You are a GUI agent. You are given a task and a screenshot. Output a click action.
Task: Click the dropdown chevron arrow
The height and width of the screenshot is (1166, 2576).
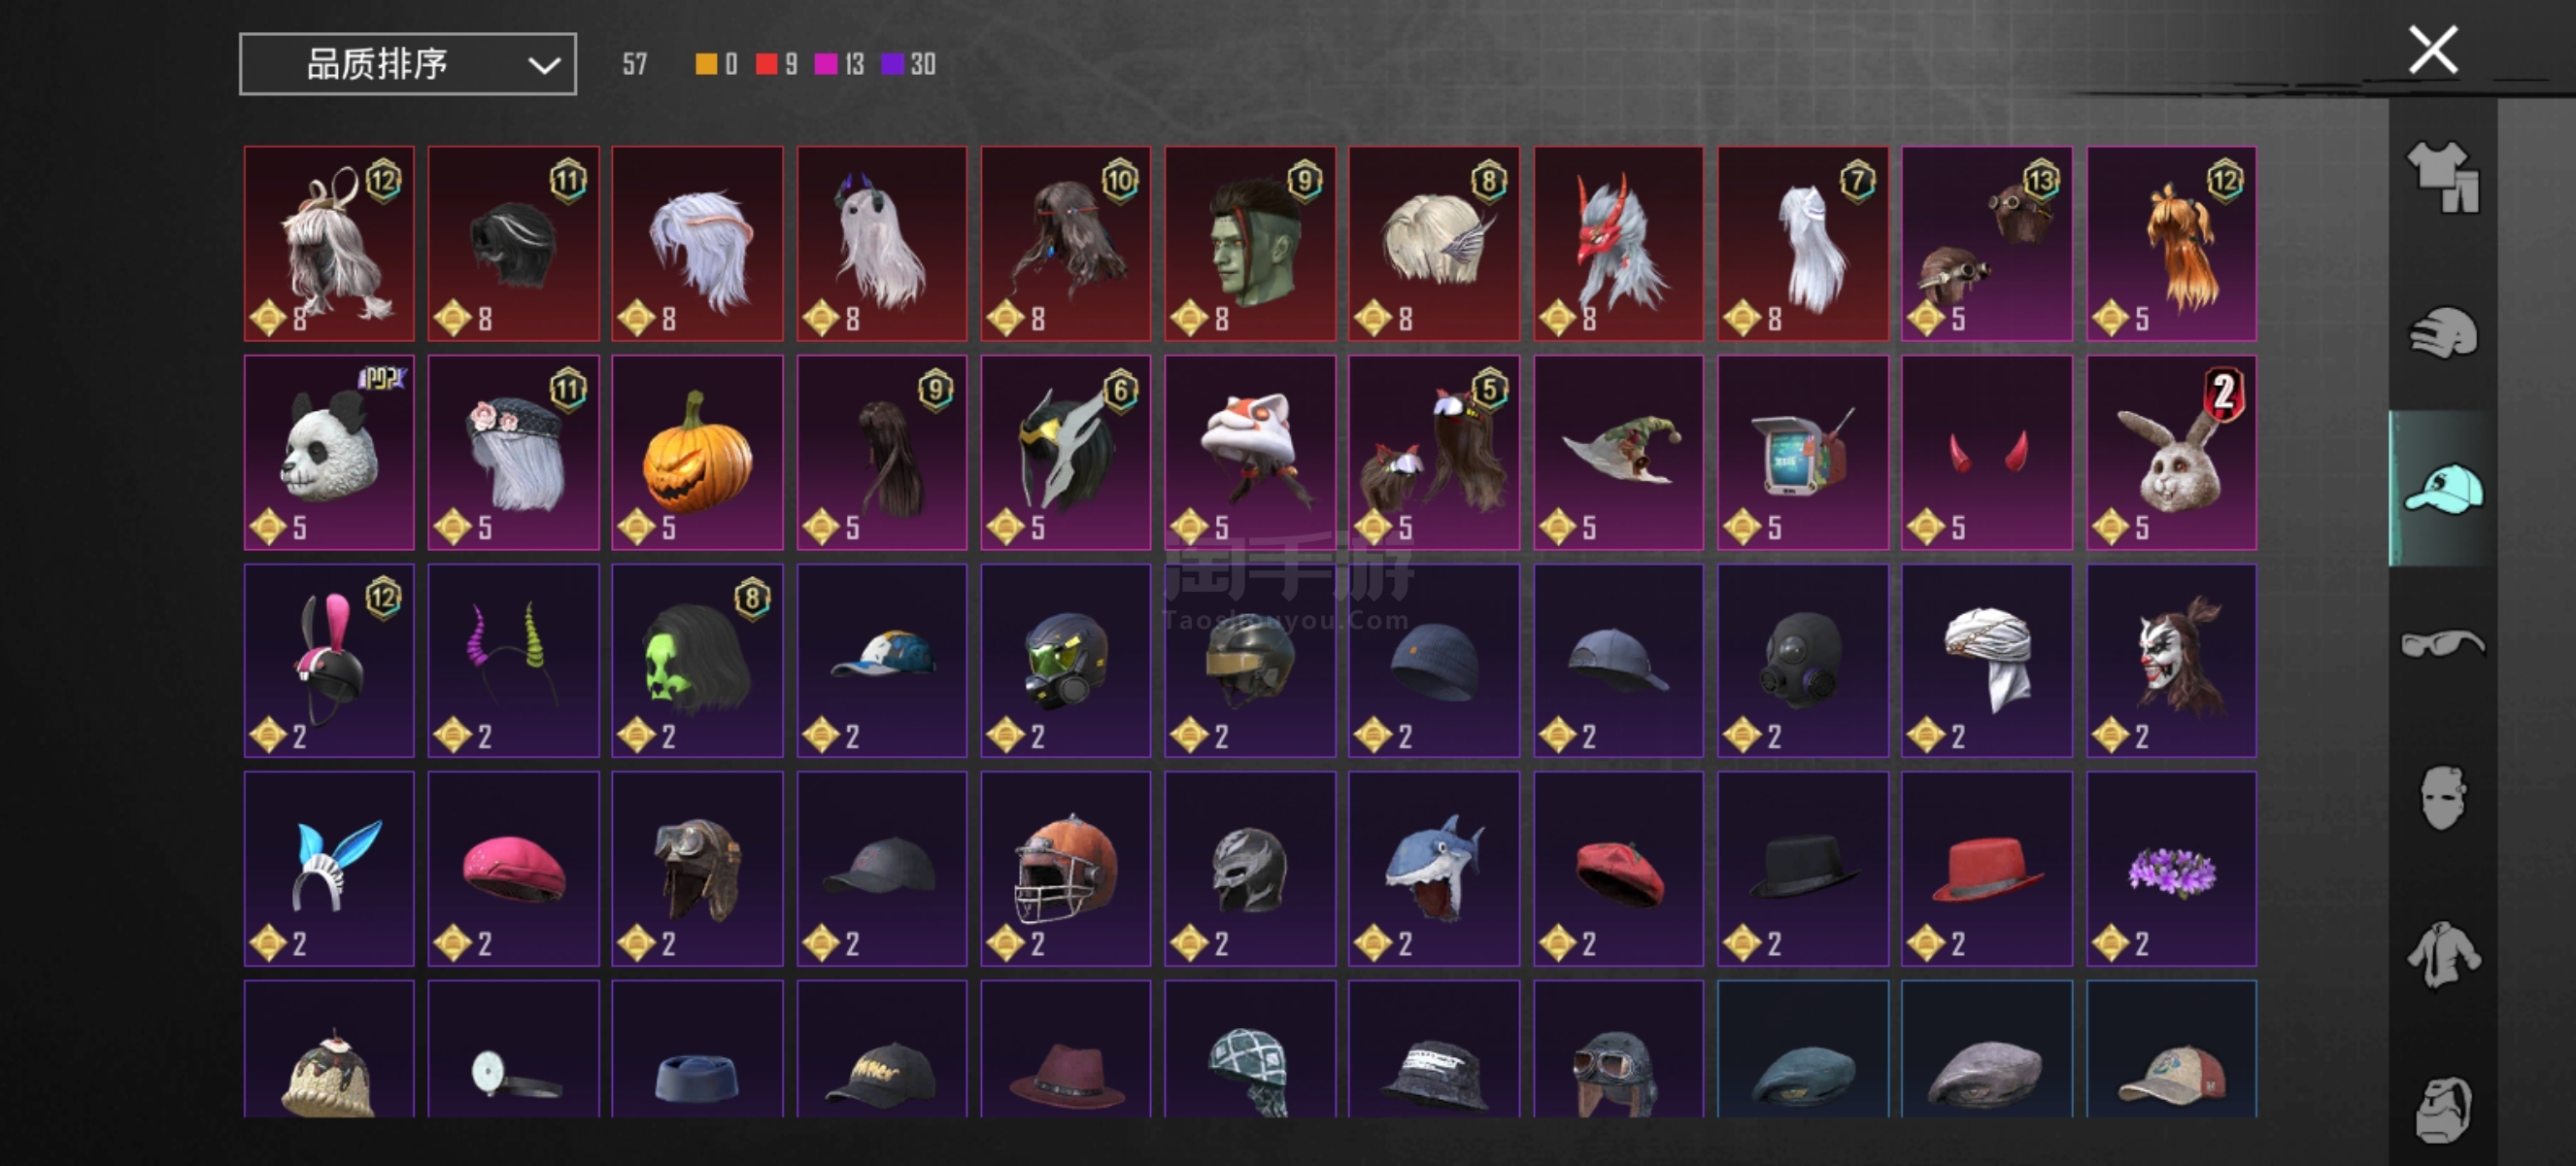pos(543,66)
